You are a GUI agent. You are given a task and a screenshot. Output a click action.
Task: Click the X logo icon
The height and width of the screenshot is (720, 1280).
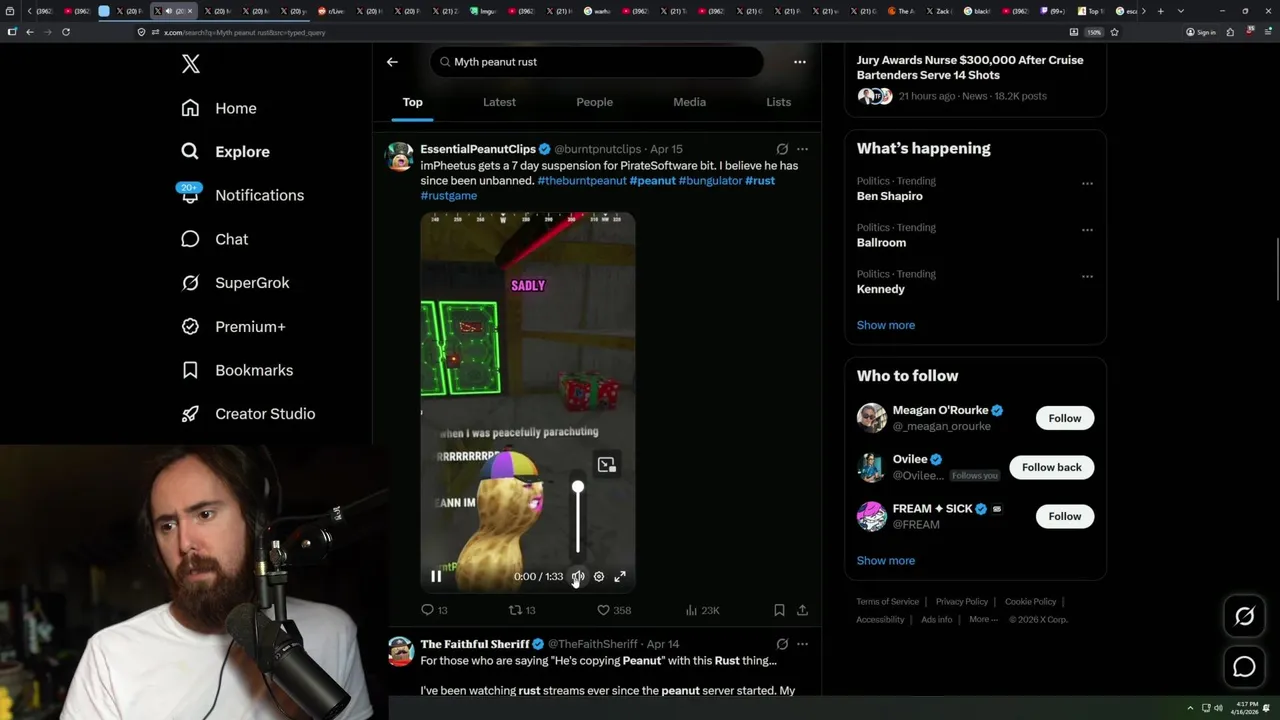(x=190, y=64)
